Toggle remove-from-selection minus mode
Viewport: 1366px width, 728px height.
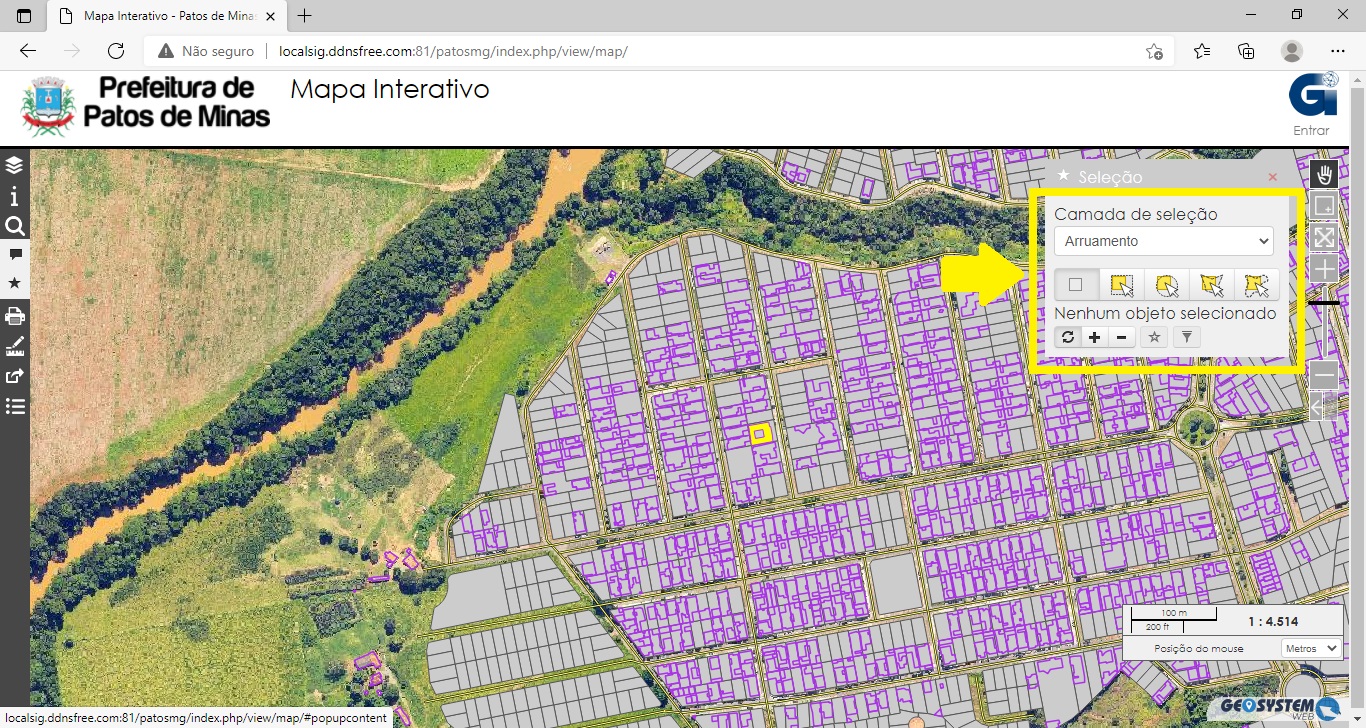(1121, 338)
